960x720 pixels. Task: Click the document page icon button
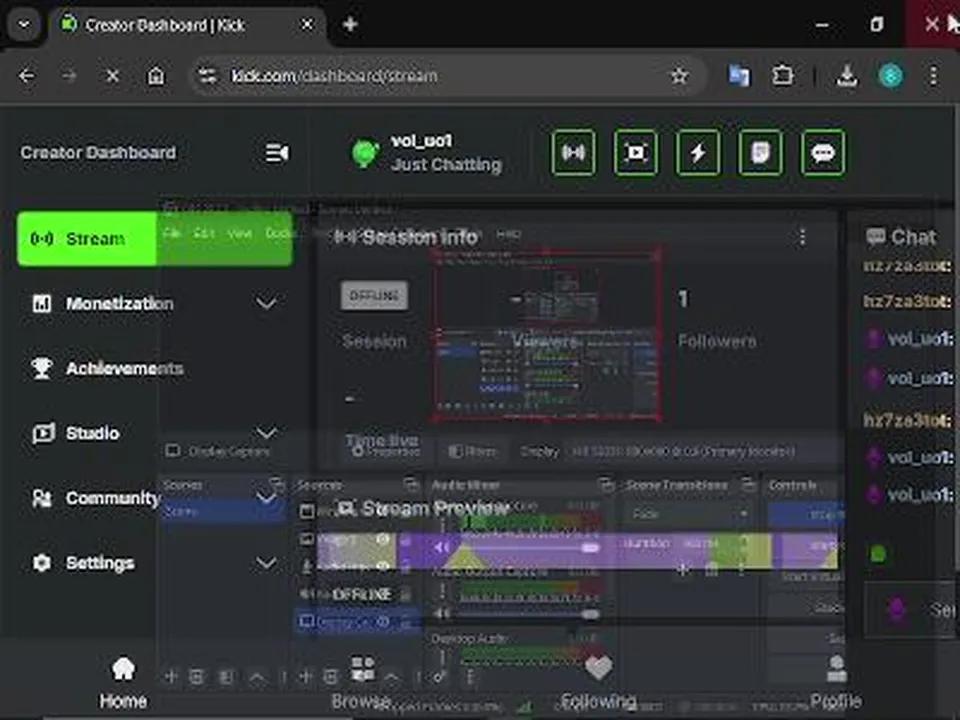(760, 152)
